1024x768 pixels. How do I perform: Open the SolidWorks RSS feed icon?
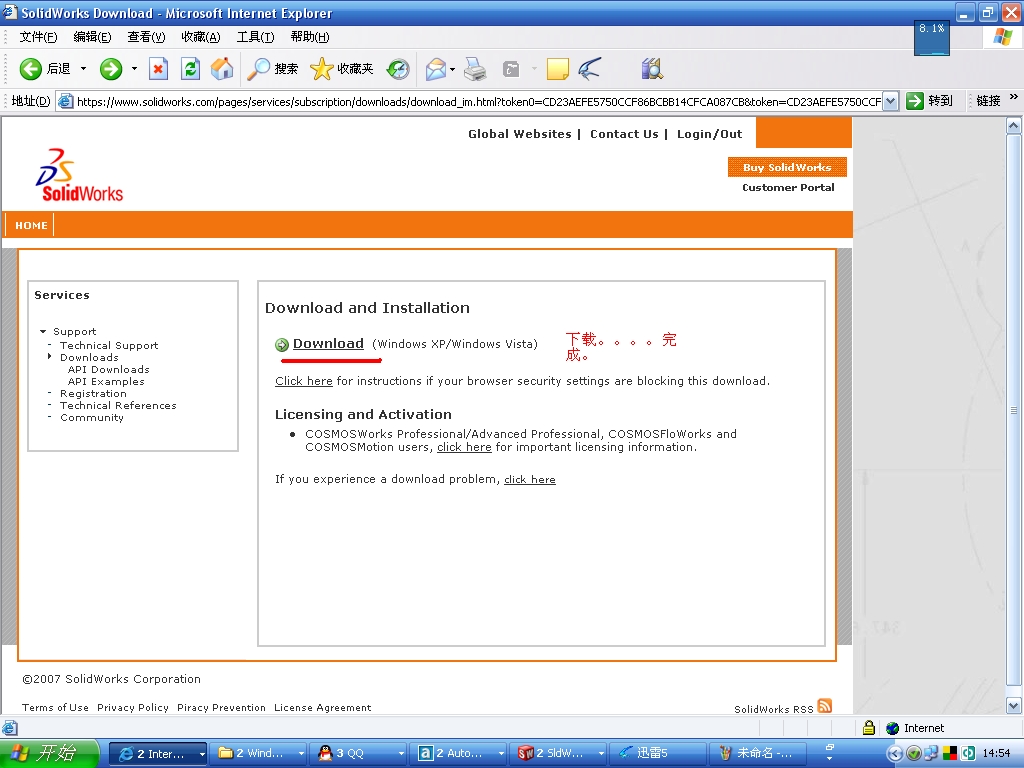tap(825, 706)
